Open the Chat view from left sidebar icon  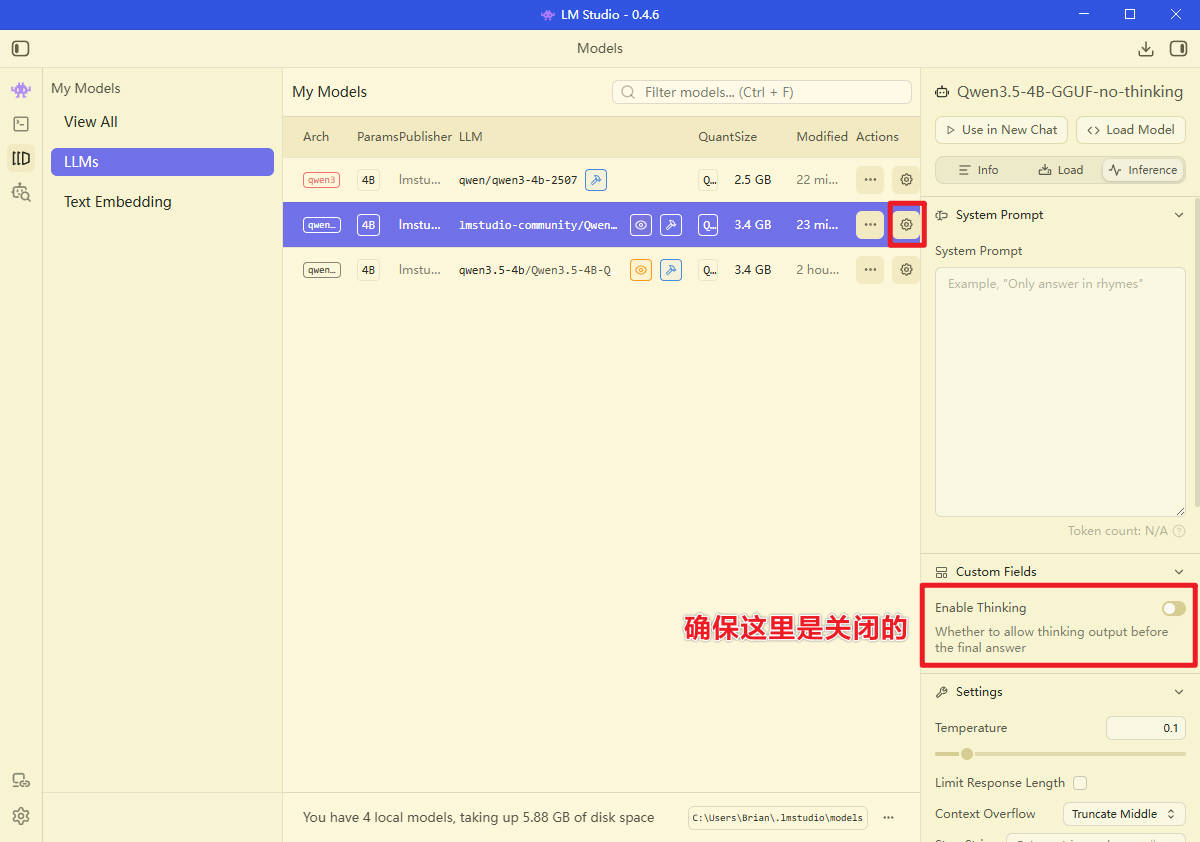coord(21,90)
